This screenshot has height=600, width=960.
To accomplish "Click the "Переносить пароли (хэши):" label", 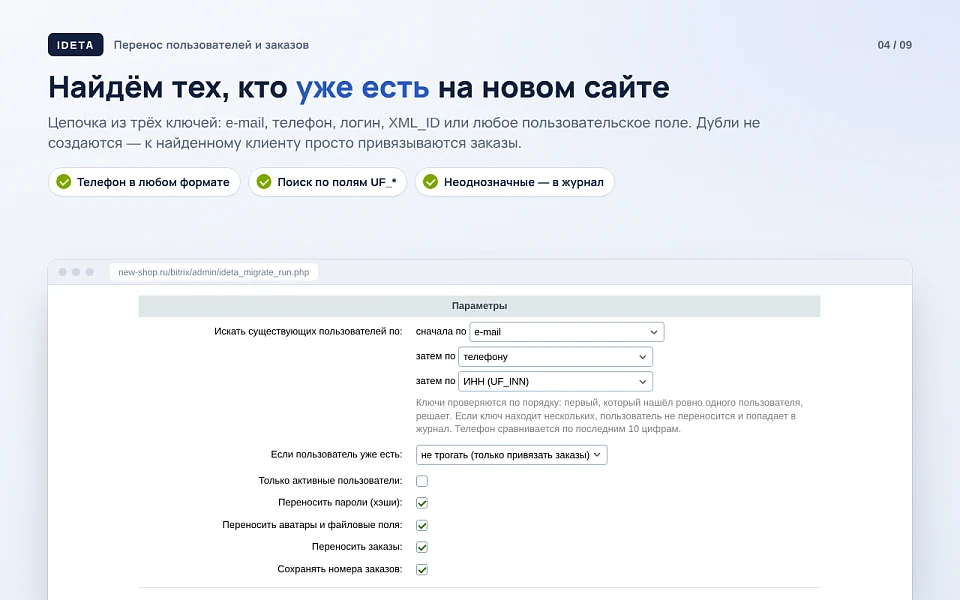I will 340,502.
